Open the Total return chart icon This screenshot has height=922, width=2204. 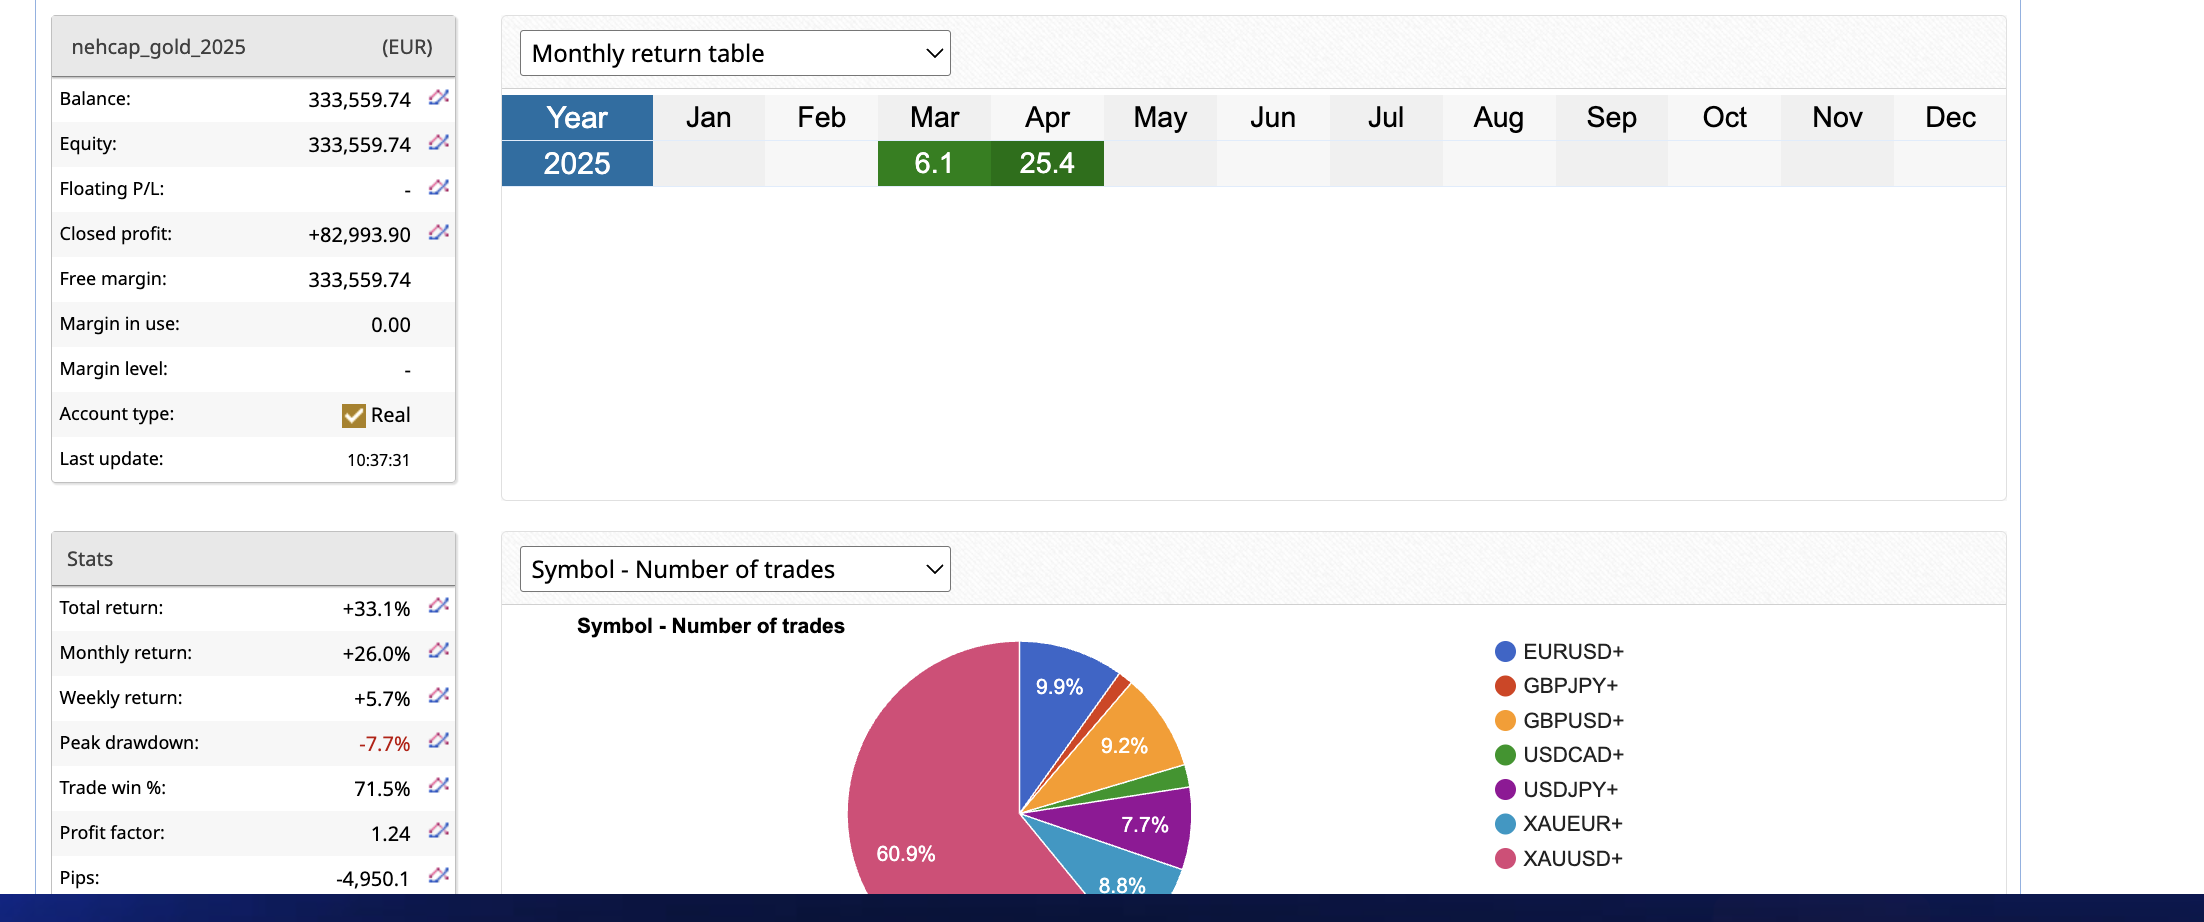pos(438,606)
